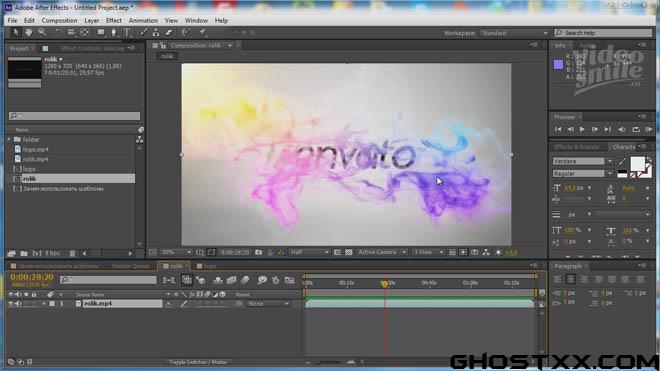
Task: Toggle transparency grid in the viewer
Action: point(349,252)
